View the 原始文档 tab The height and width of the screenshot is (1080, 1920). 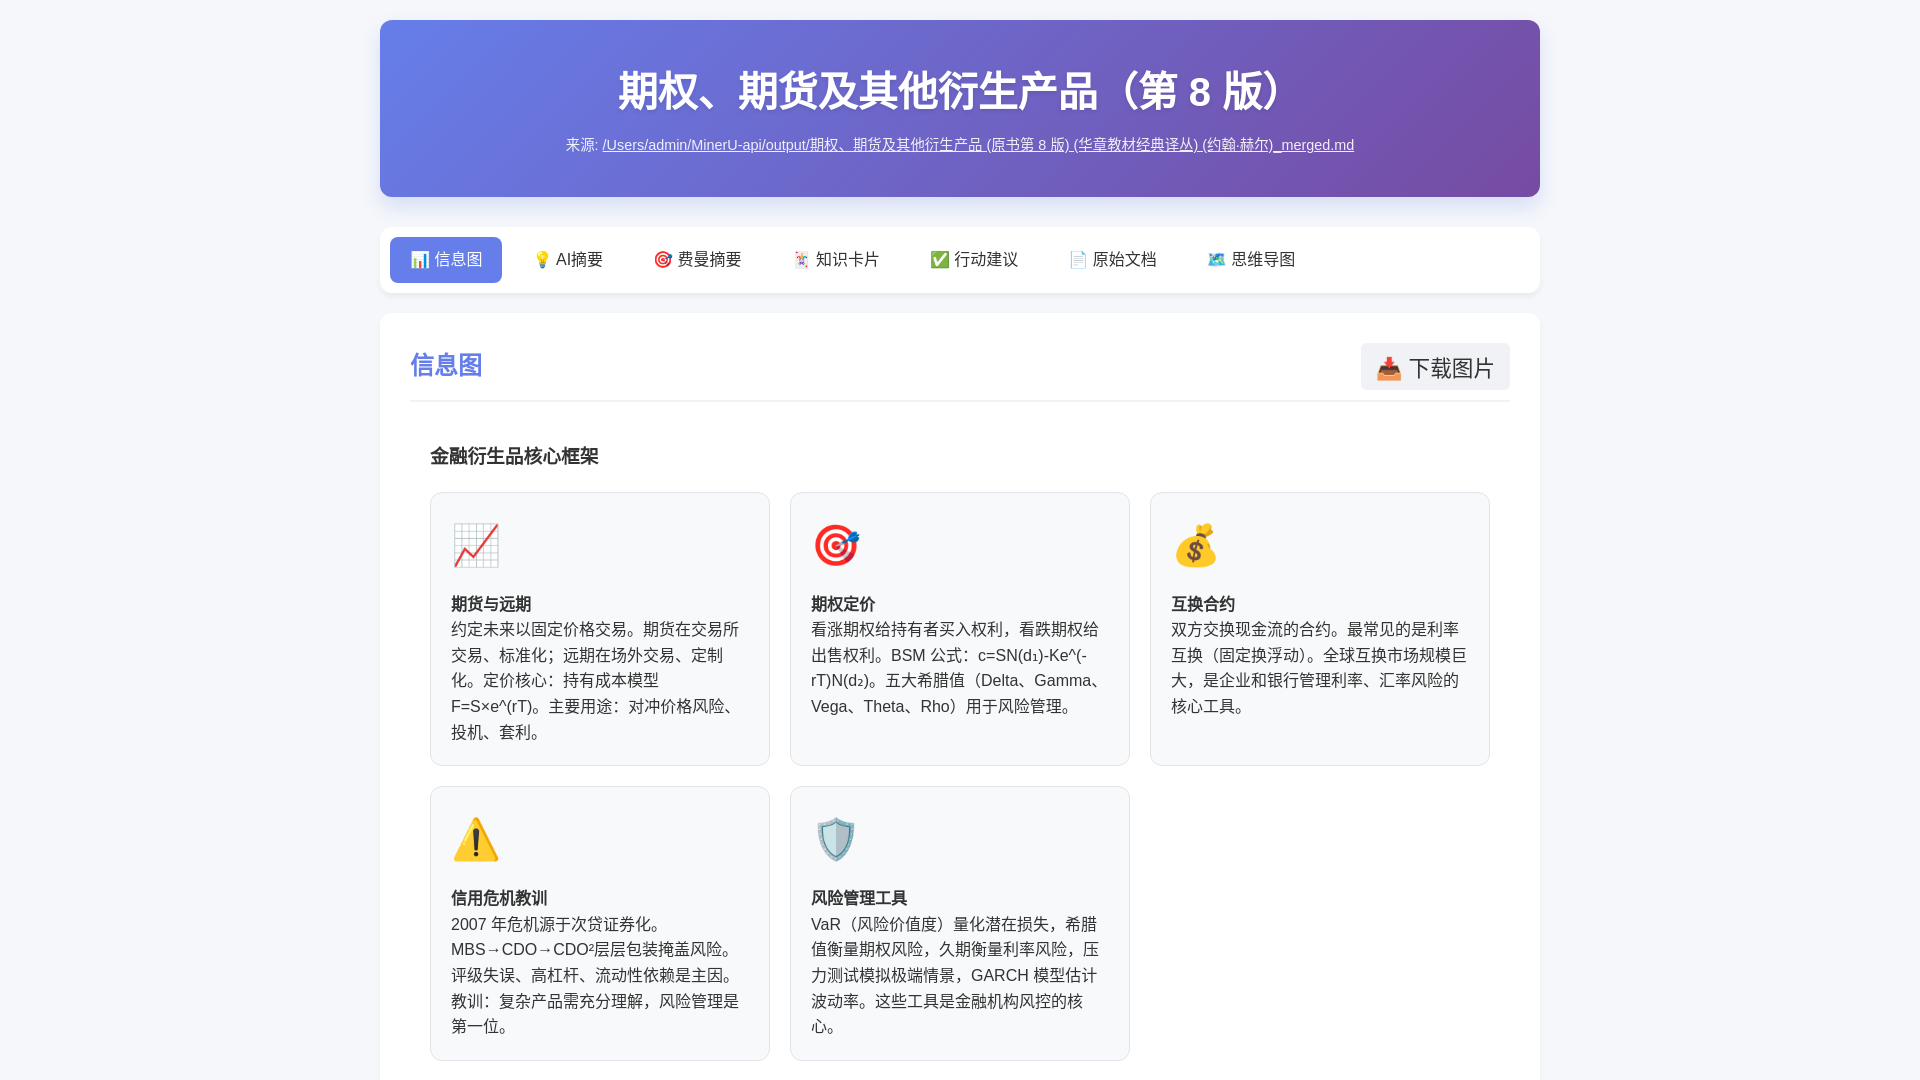(1112, 260)
